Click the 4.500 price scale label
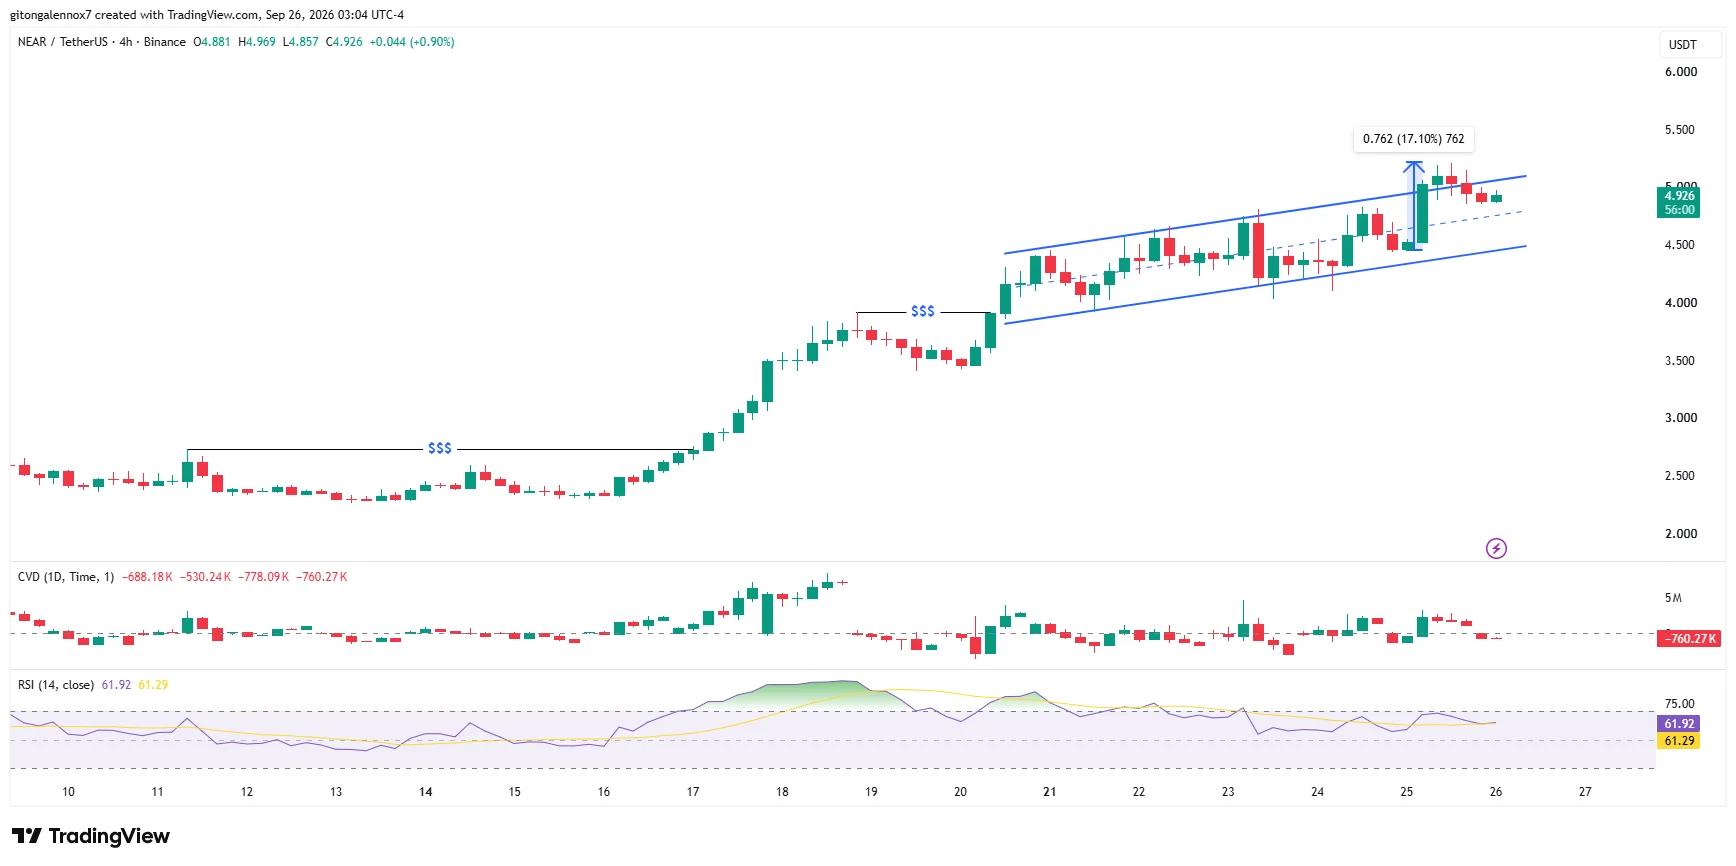The height and width of the screenshot is (866, 1736). coord(1681,245)
